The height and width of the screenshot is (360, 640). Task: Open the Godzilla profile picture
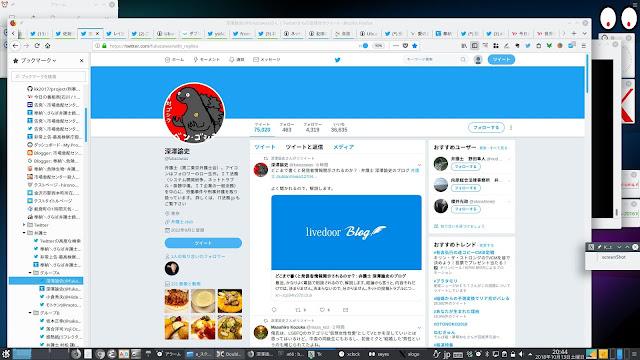click(x=194, y=113)
